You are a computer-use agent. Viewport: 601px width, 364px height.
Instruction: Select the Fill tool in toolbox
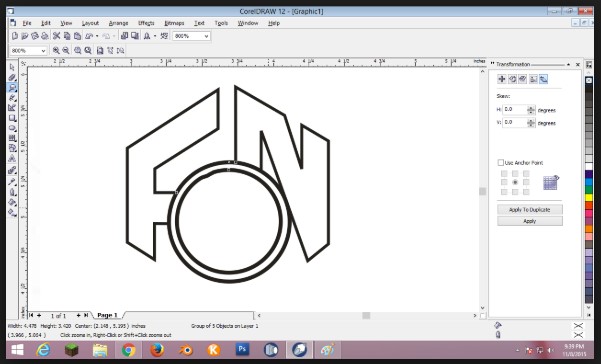coord(12,202)
